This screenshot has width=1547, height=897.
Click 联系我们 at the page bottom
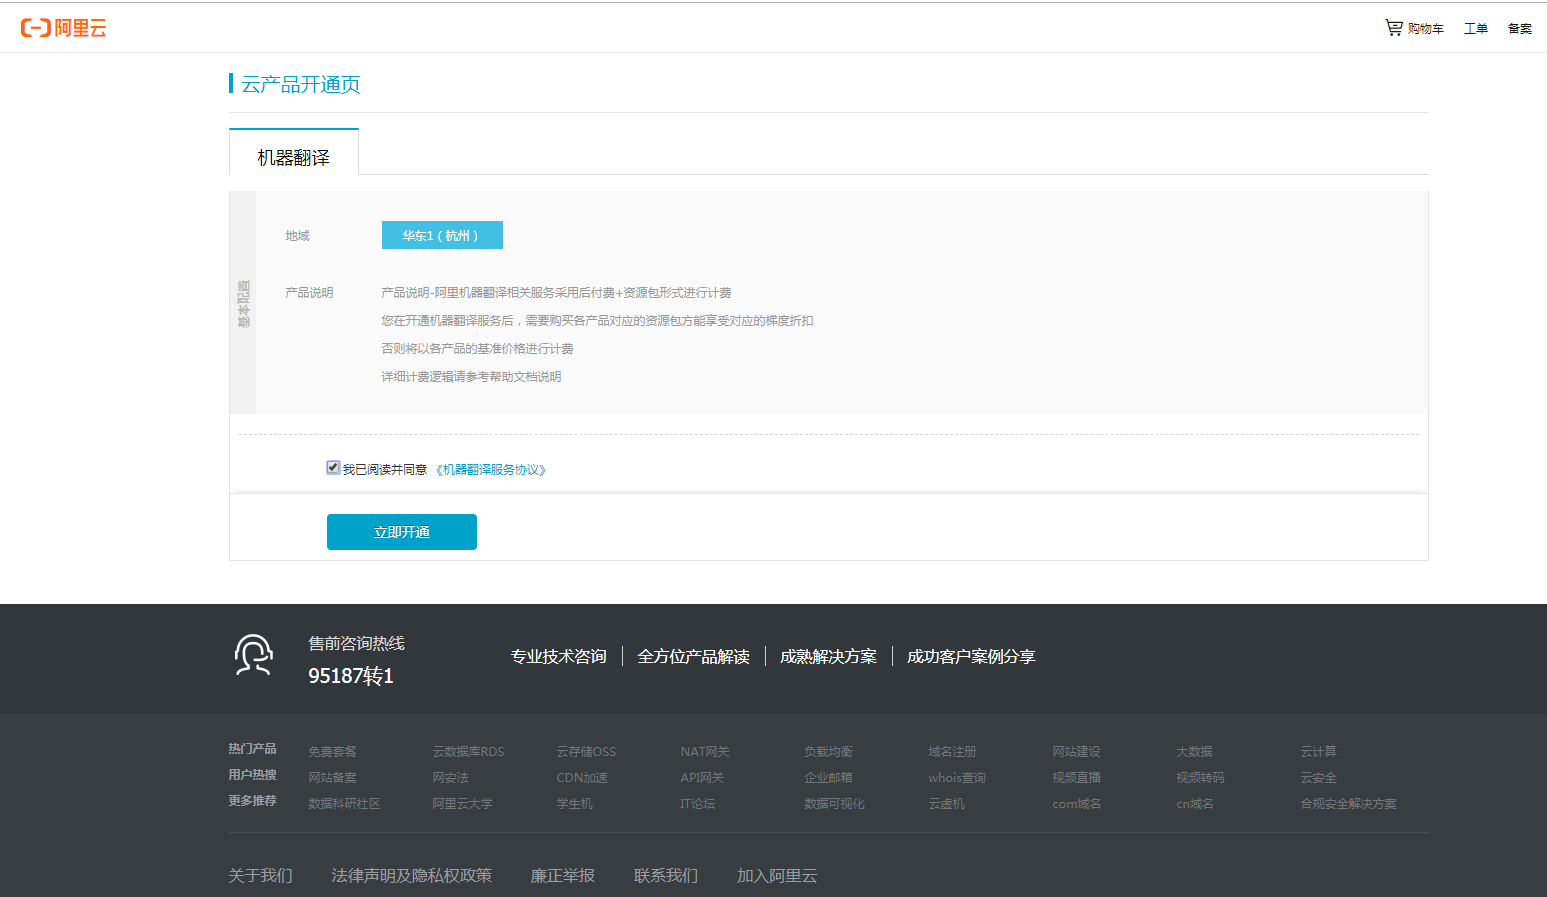[666, 875]
